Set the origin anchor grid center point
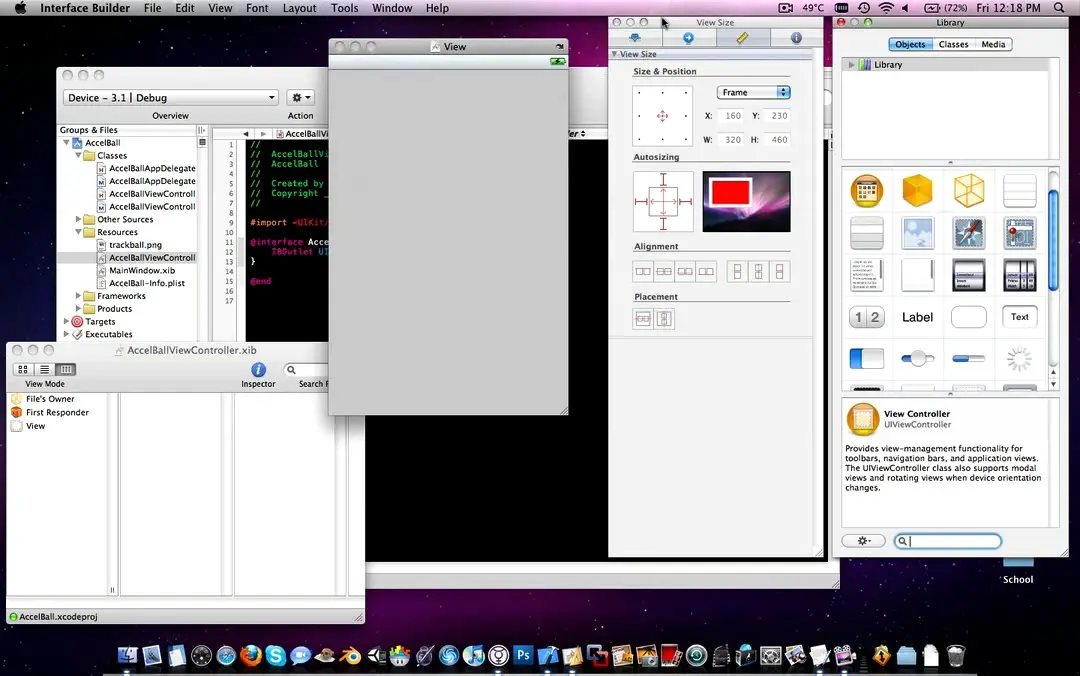This screenshot has width=1080, height=676. [663, 116]
